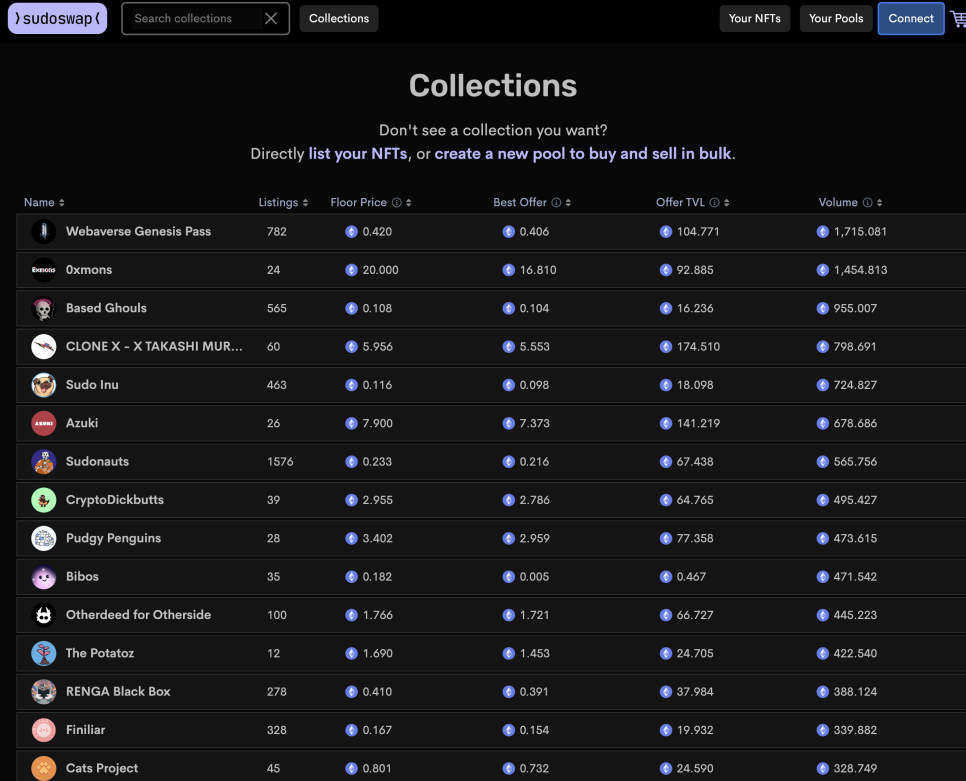
Task: Open The Potatoz collection name
Action: click(x=100, y=654)
